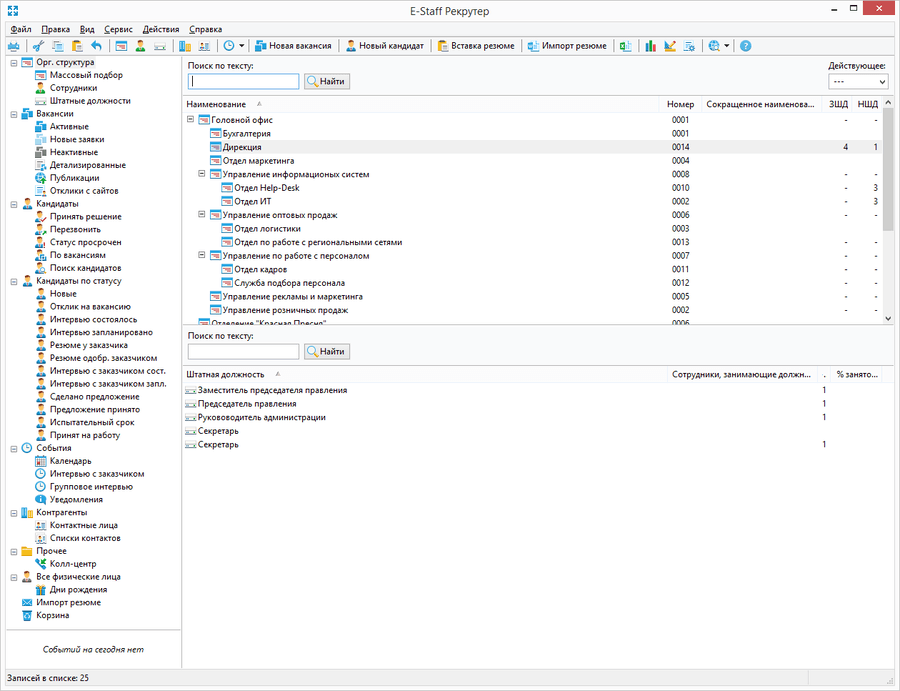Click the chart with pencil icon

670,46
